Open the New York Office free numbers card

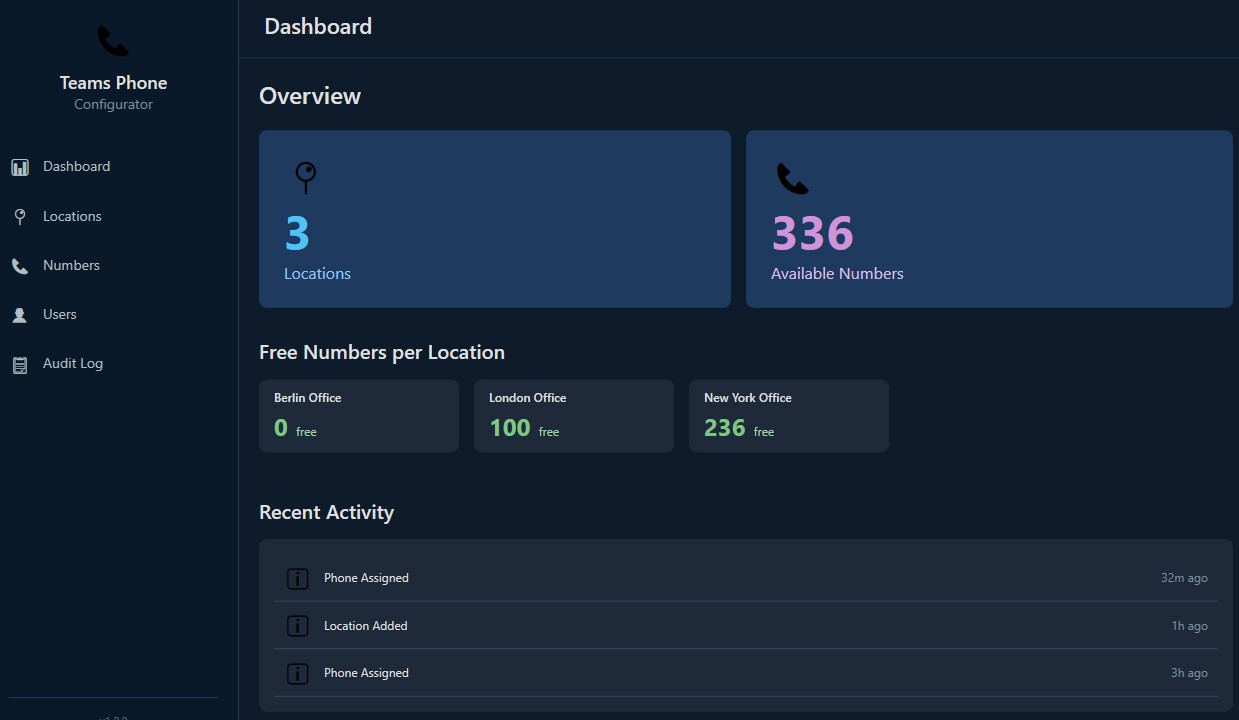point(789,416)
